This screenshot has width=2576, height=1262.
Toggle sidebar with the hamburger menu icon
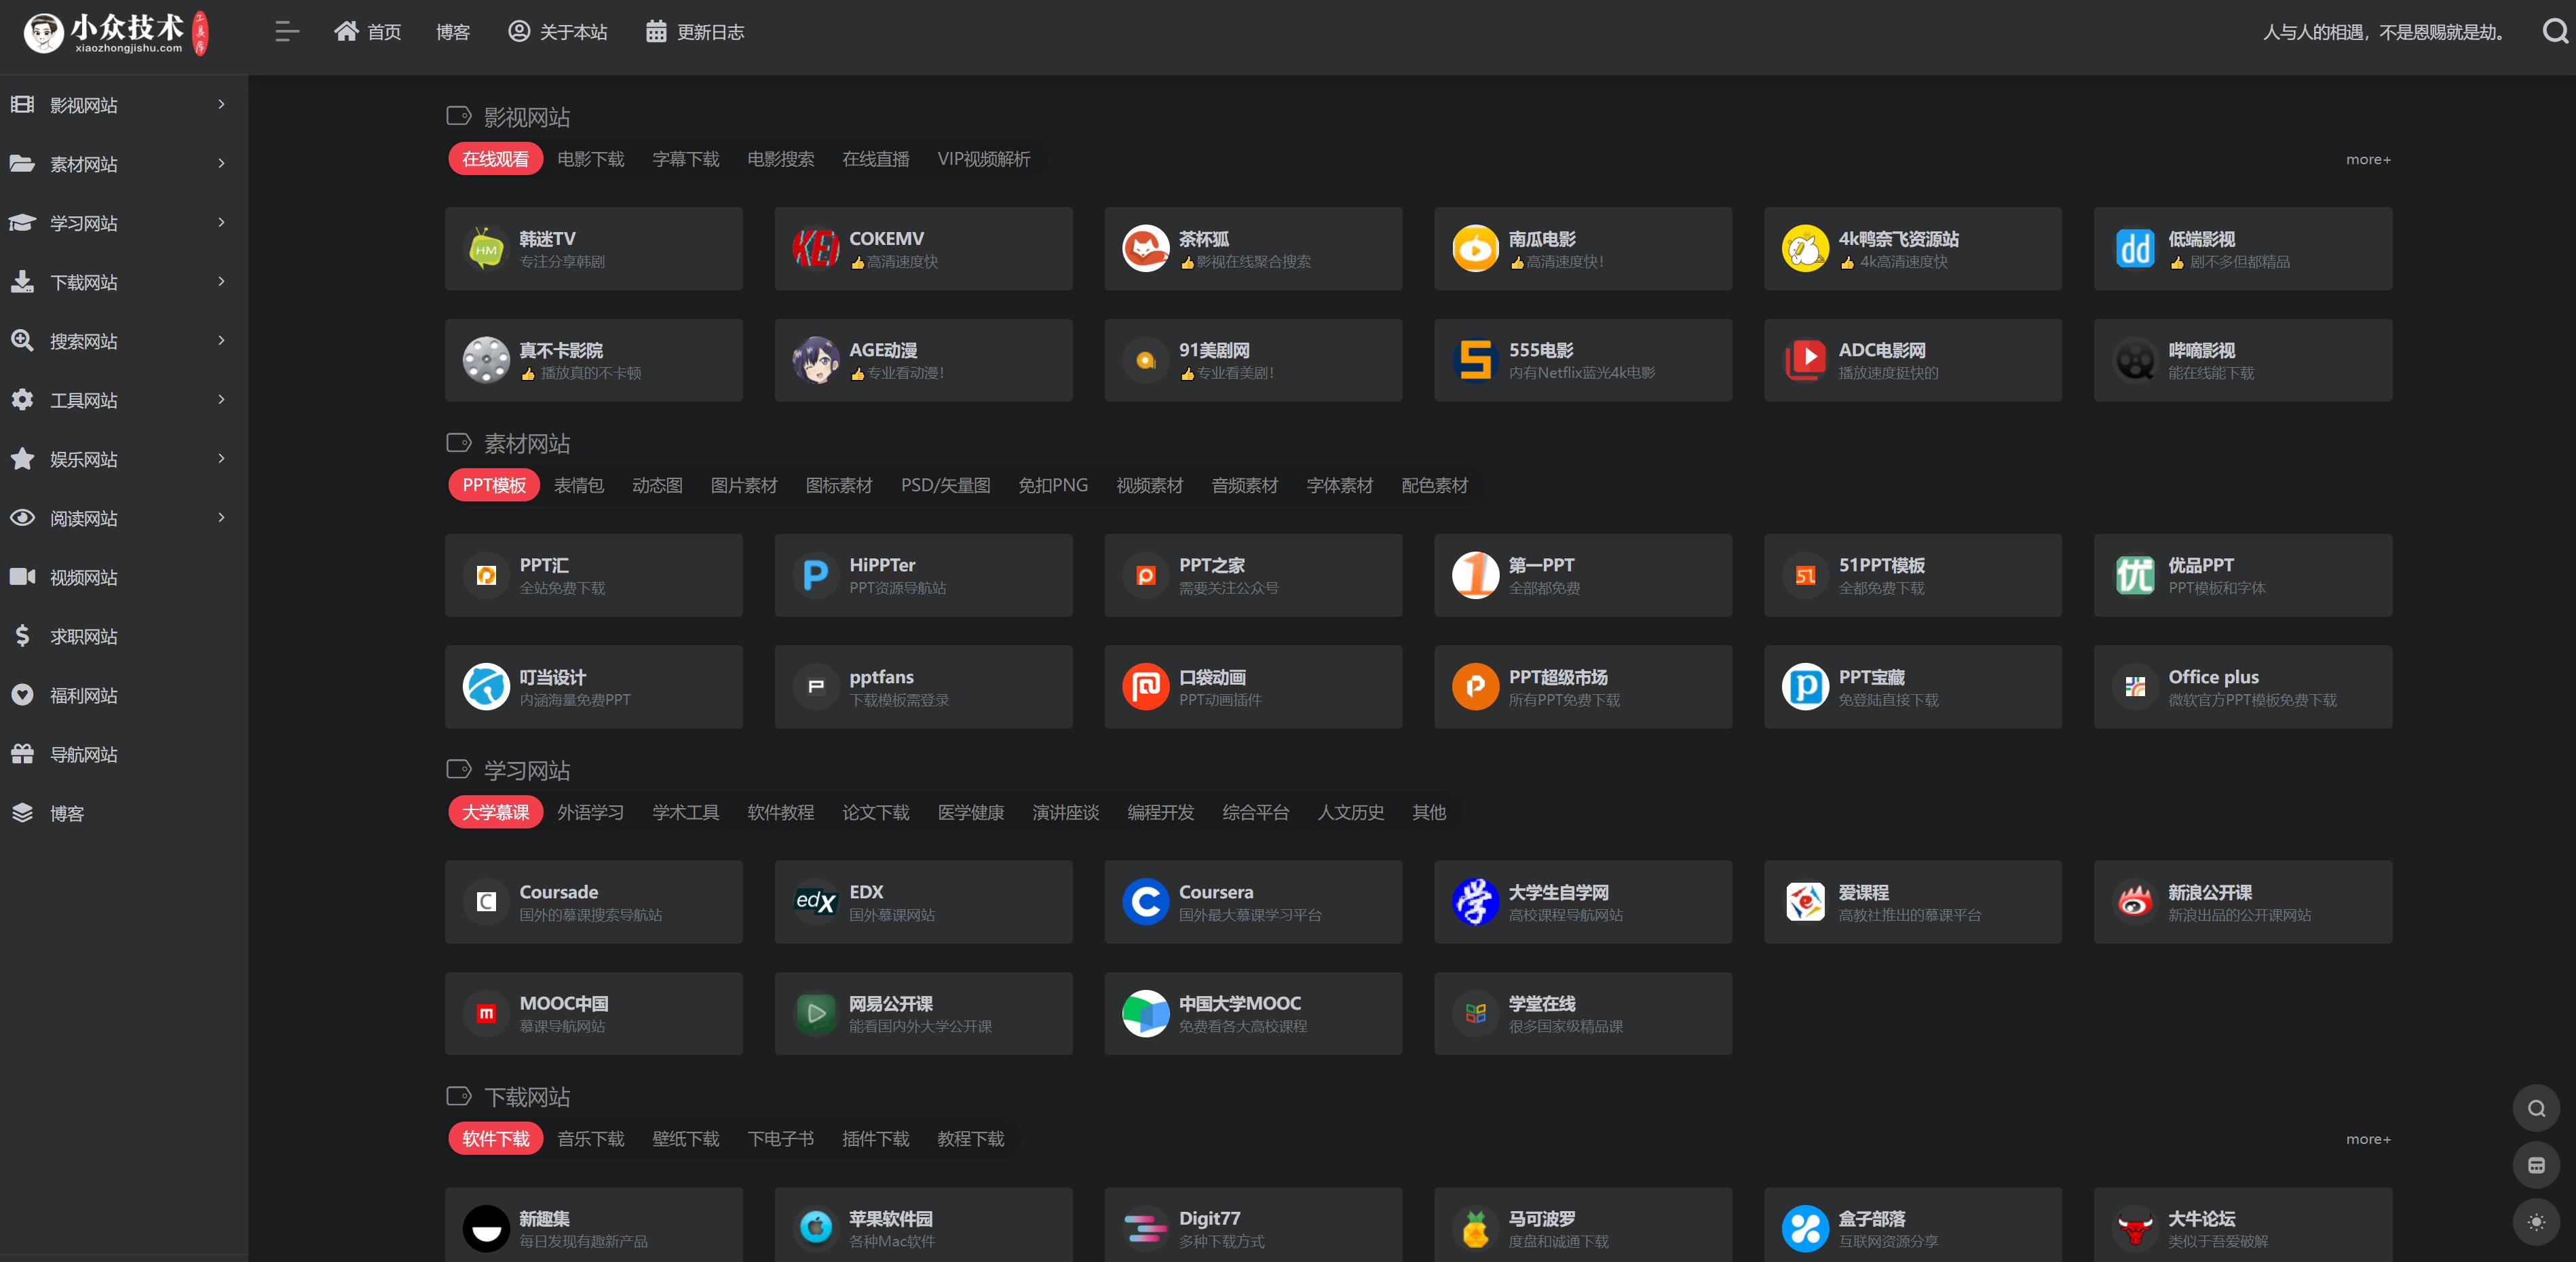[287, 32]
